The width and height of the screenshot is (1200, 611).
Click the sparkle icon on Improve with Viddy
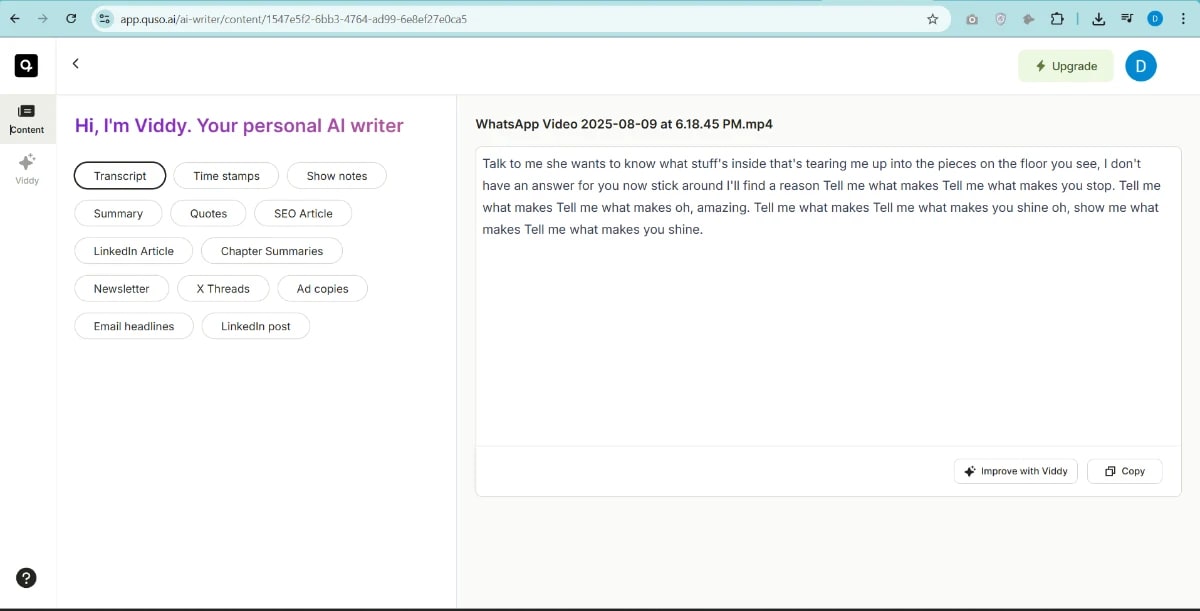point(969,471)
